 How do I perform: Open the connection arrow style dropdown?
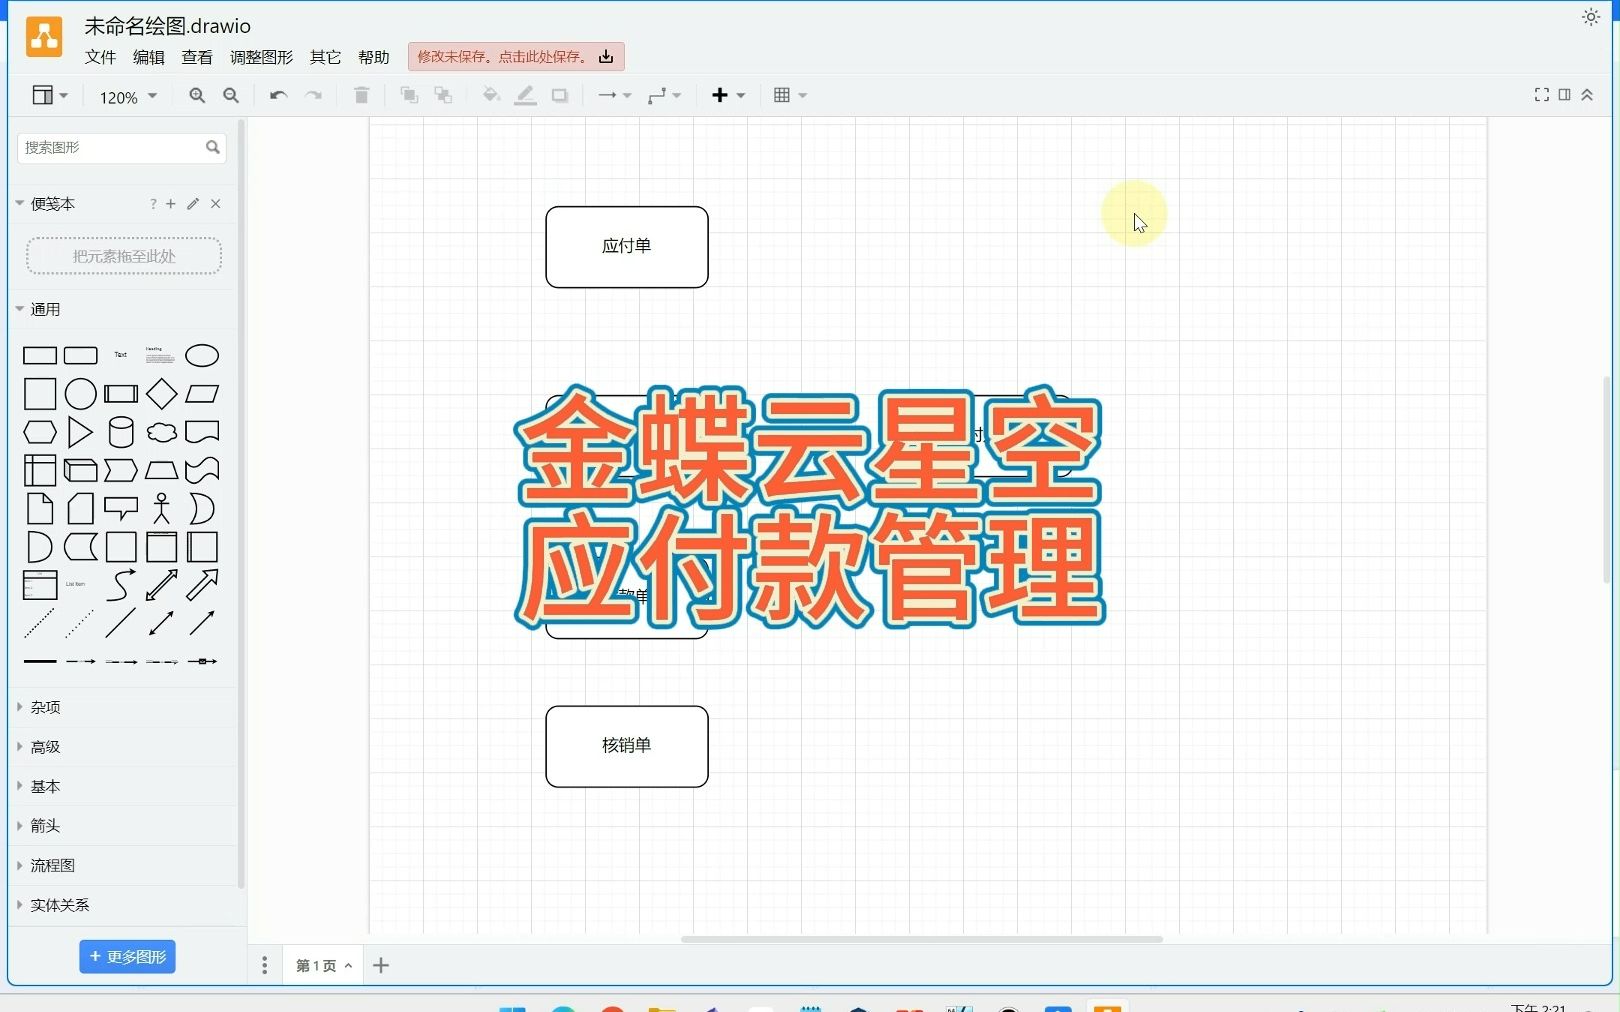coord(613,95)
